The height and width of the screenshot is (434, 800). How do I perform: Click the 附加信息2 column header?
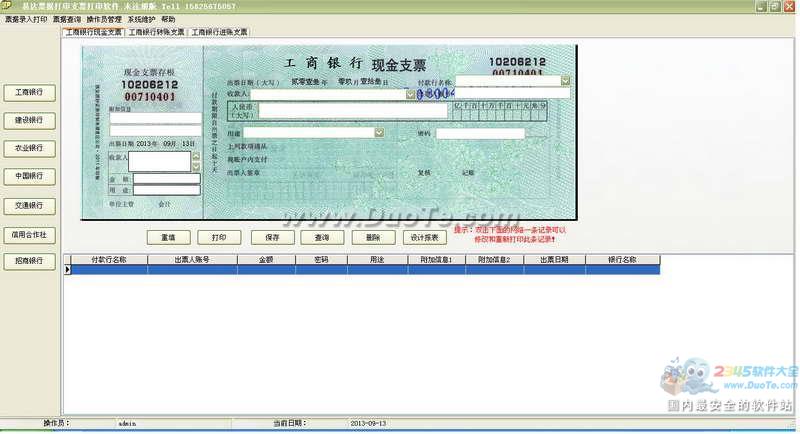(x=494, y=260)
